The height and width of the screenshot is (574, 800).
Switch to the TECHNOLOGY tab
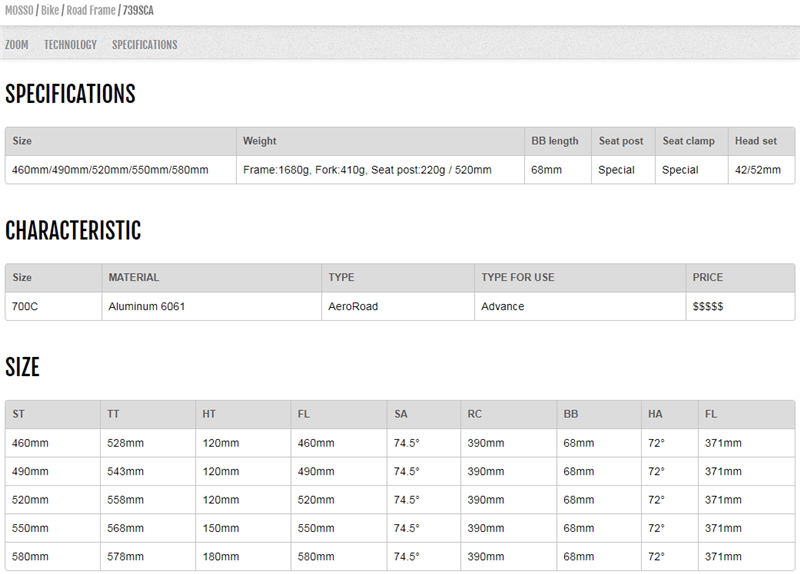(70, 45)
